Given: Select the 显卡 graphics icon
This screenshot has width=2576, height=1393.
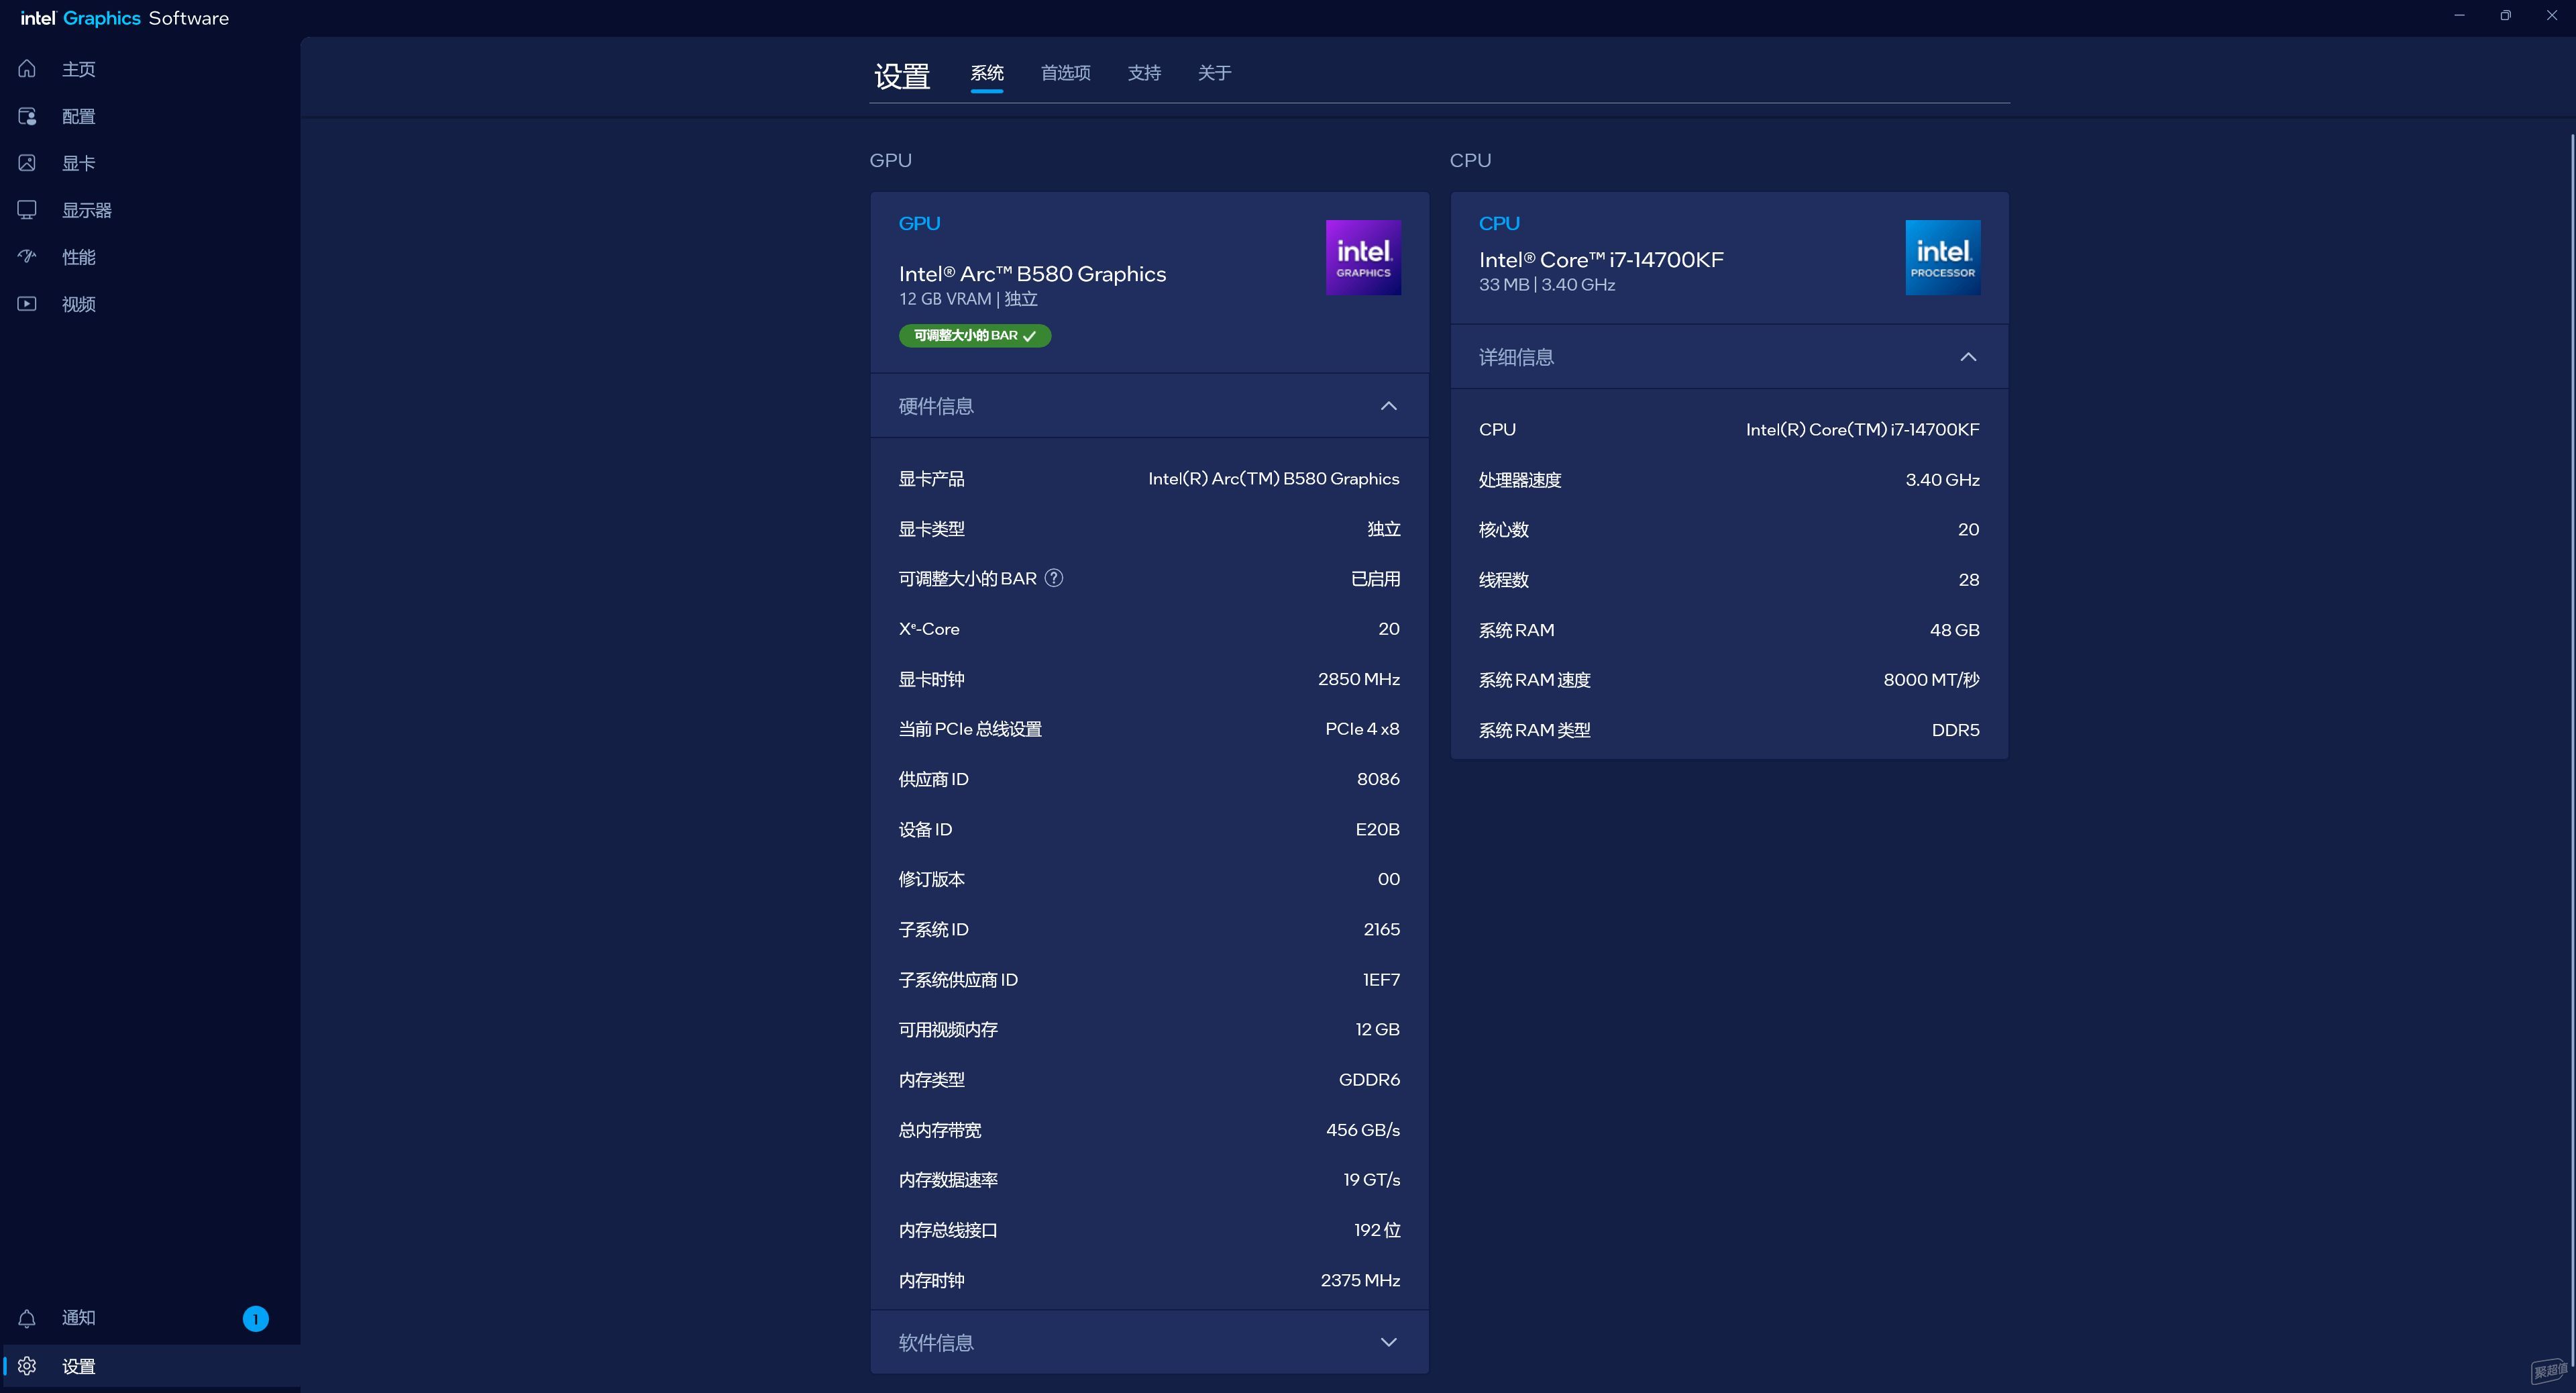Looking at the screenshot, I should pos(27,163).
